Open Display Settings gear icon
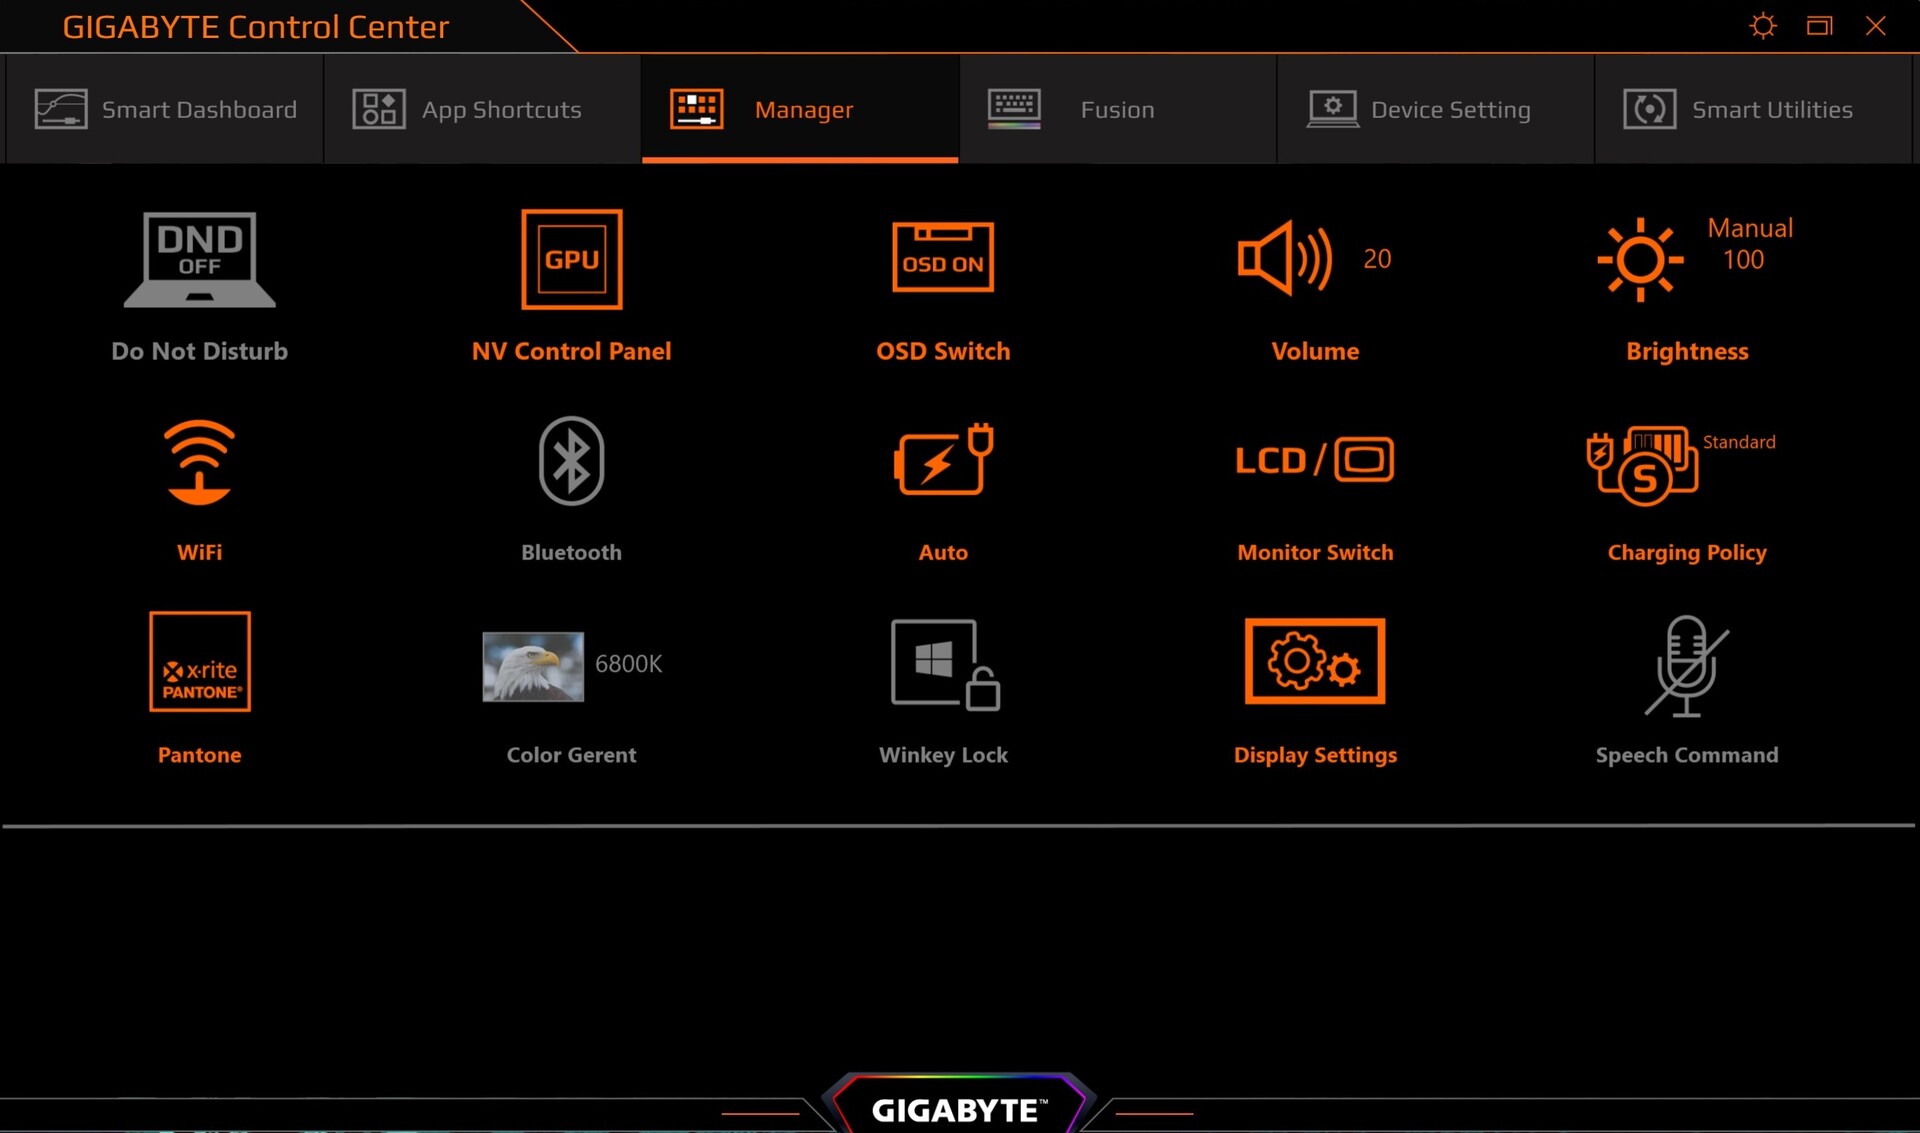 click(x=1315, y=661)
